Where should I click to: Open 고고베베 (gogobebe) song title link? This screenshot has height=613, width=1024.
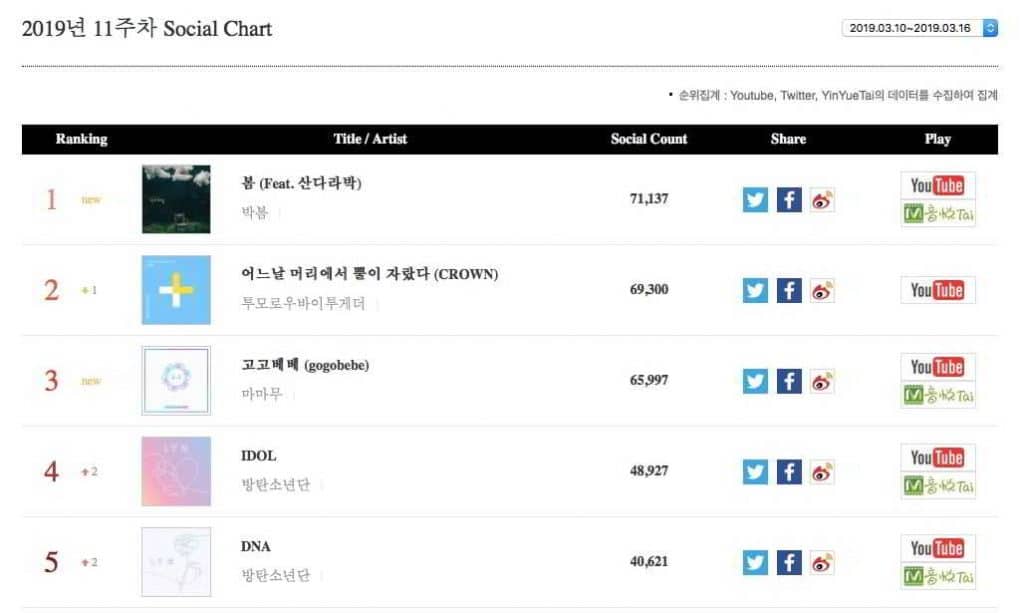tap(305, 365)
